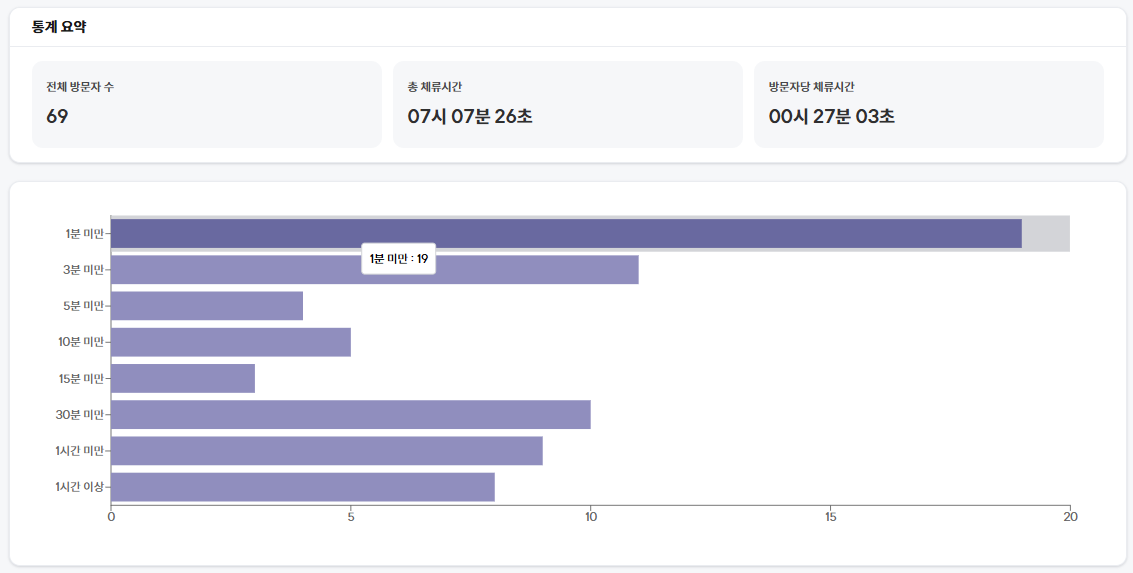This screenshot has width=1133, height=573.
Task: Click the 1시간 이상 axis label
Action: tap(80, 487)
